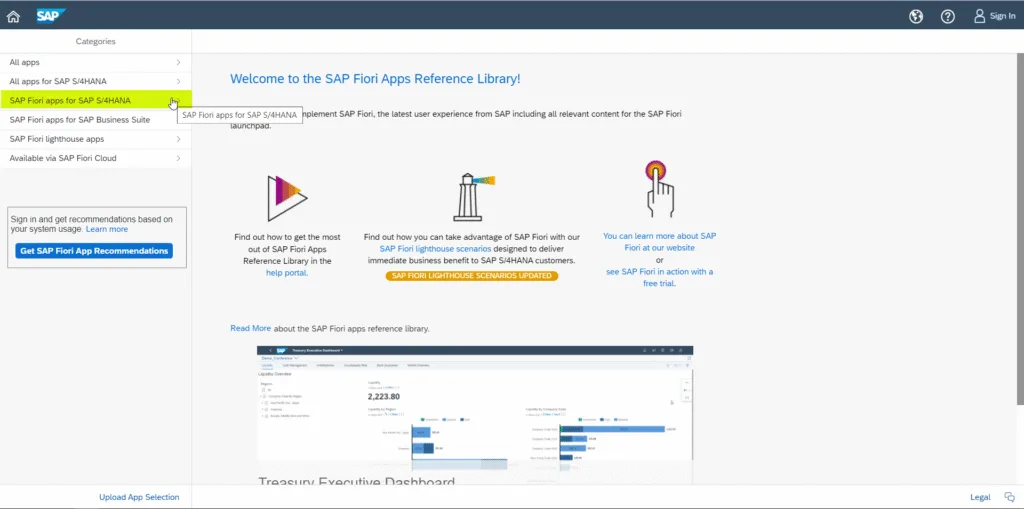Click the pointing finger illustration
The width and height of the screenshot is (1024, 509).
tap(659, 189)
